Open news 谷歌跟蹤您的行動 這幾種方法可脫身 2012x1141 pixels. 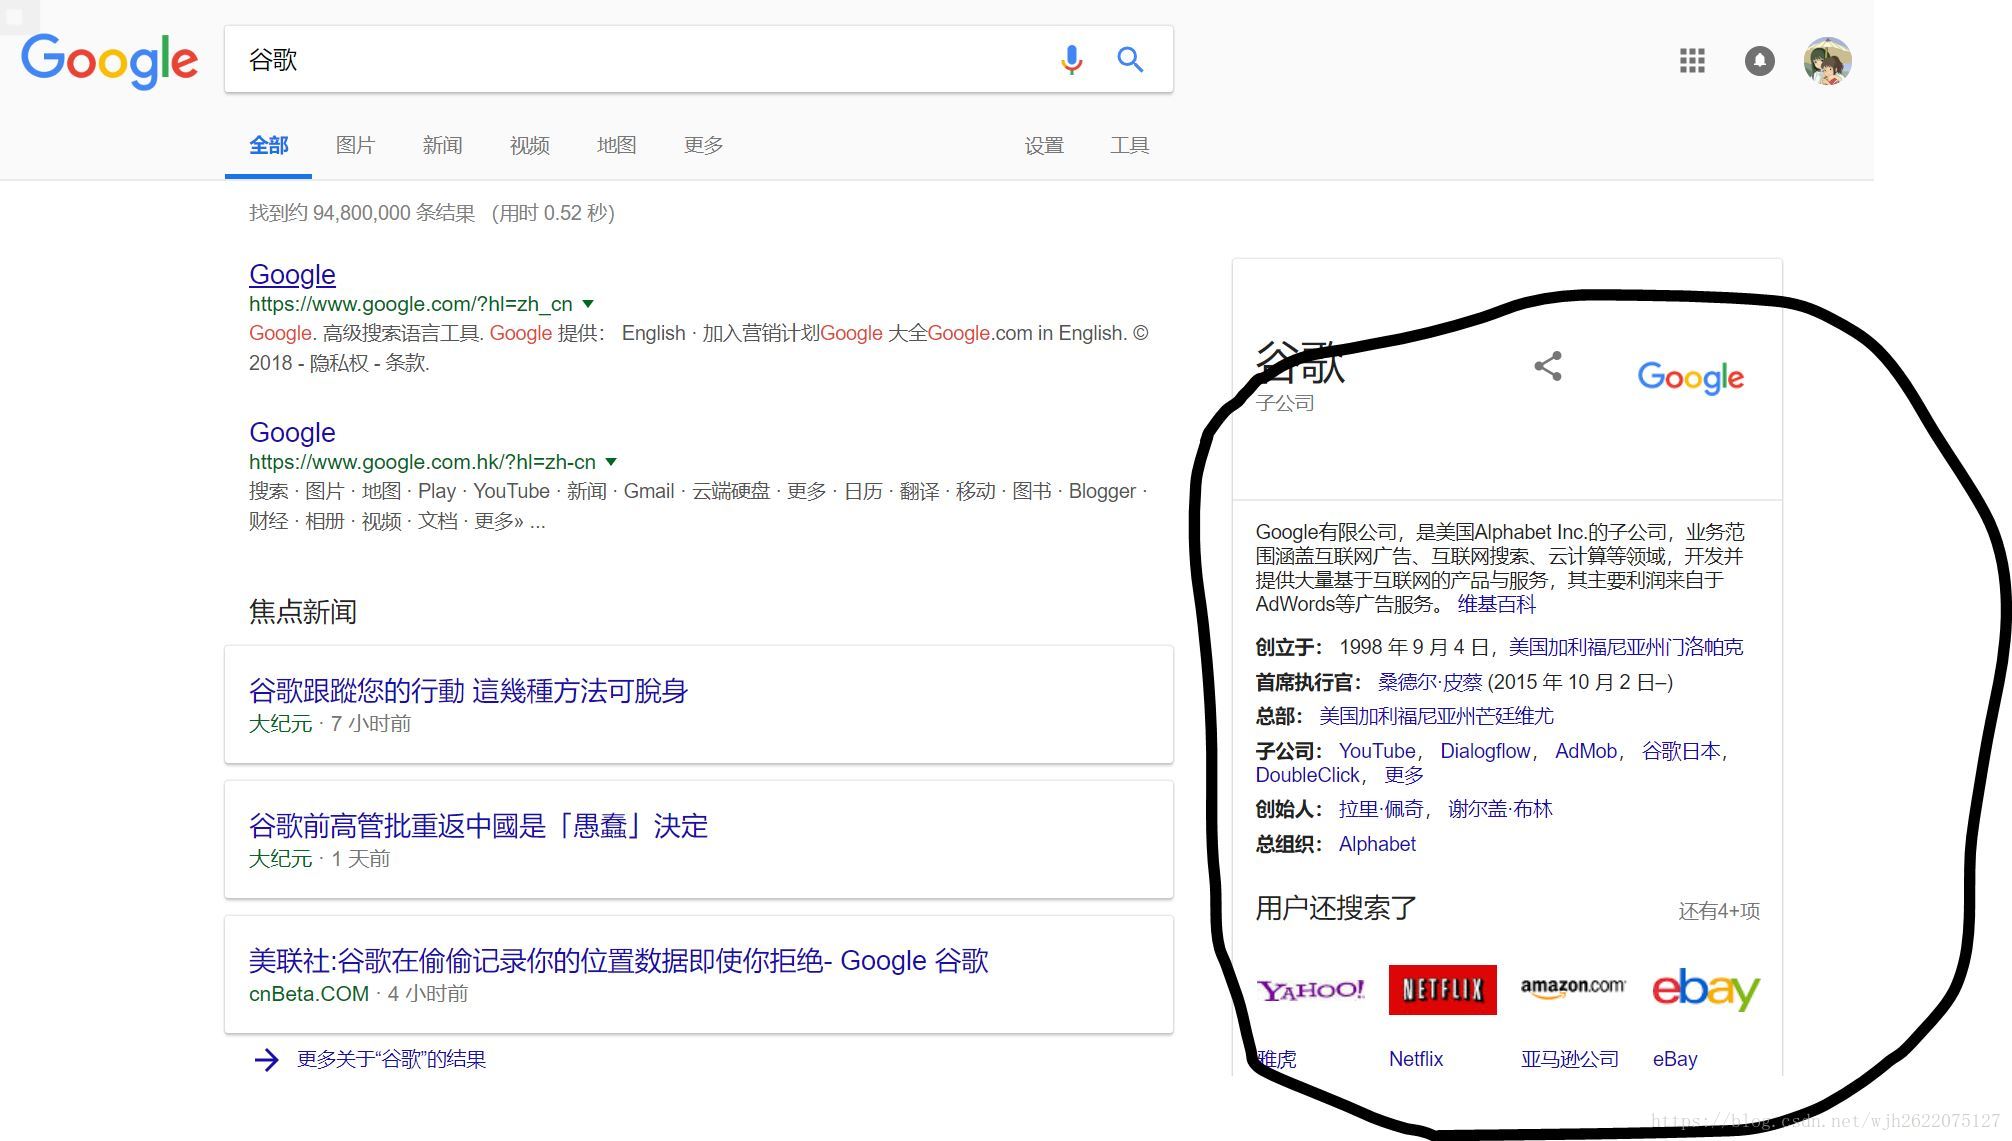[468, 691]
